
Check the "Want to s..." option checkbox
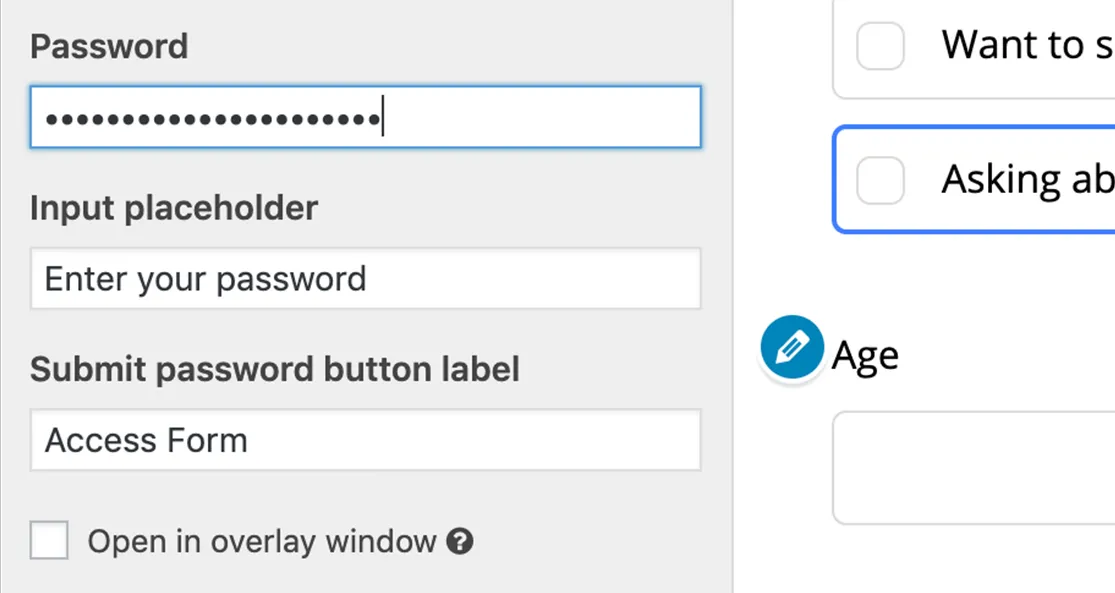coord(880,45)
